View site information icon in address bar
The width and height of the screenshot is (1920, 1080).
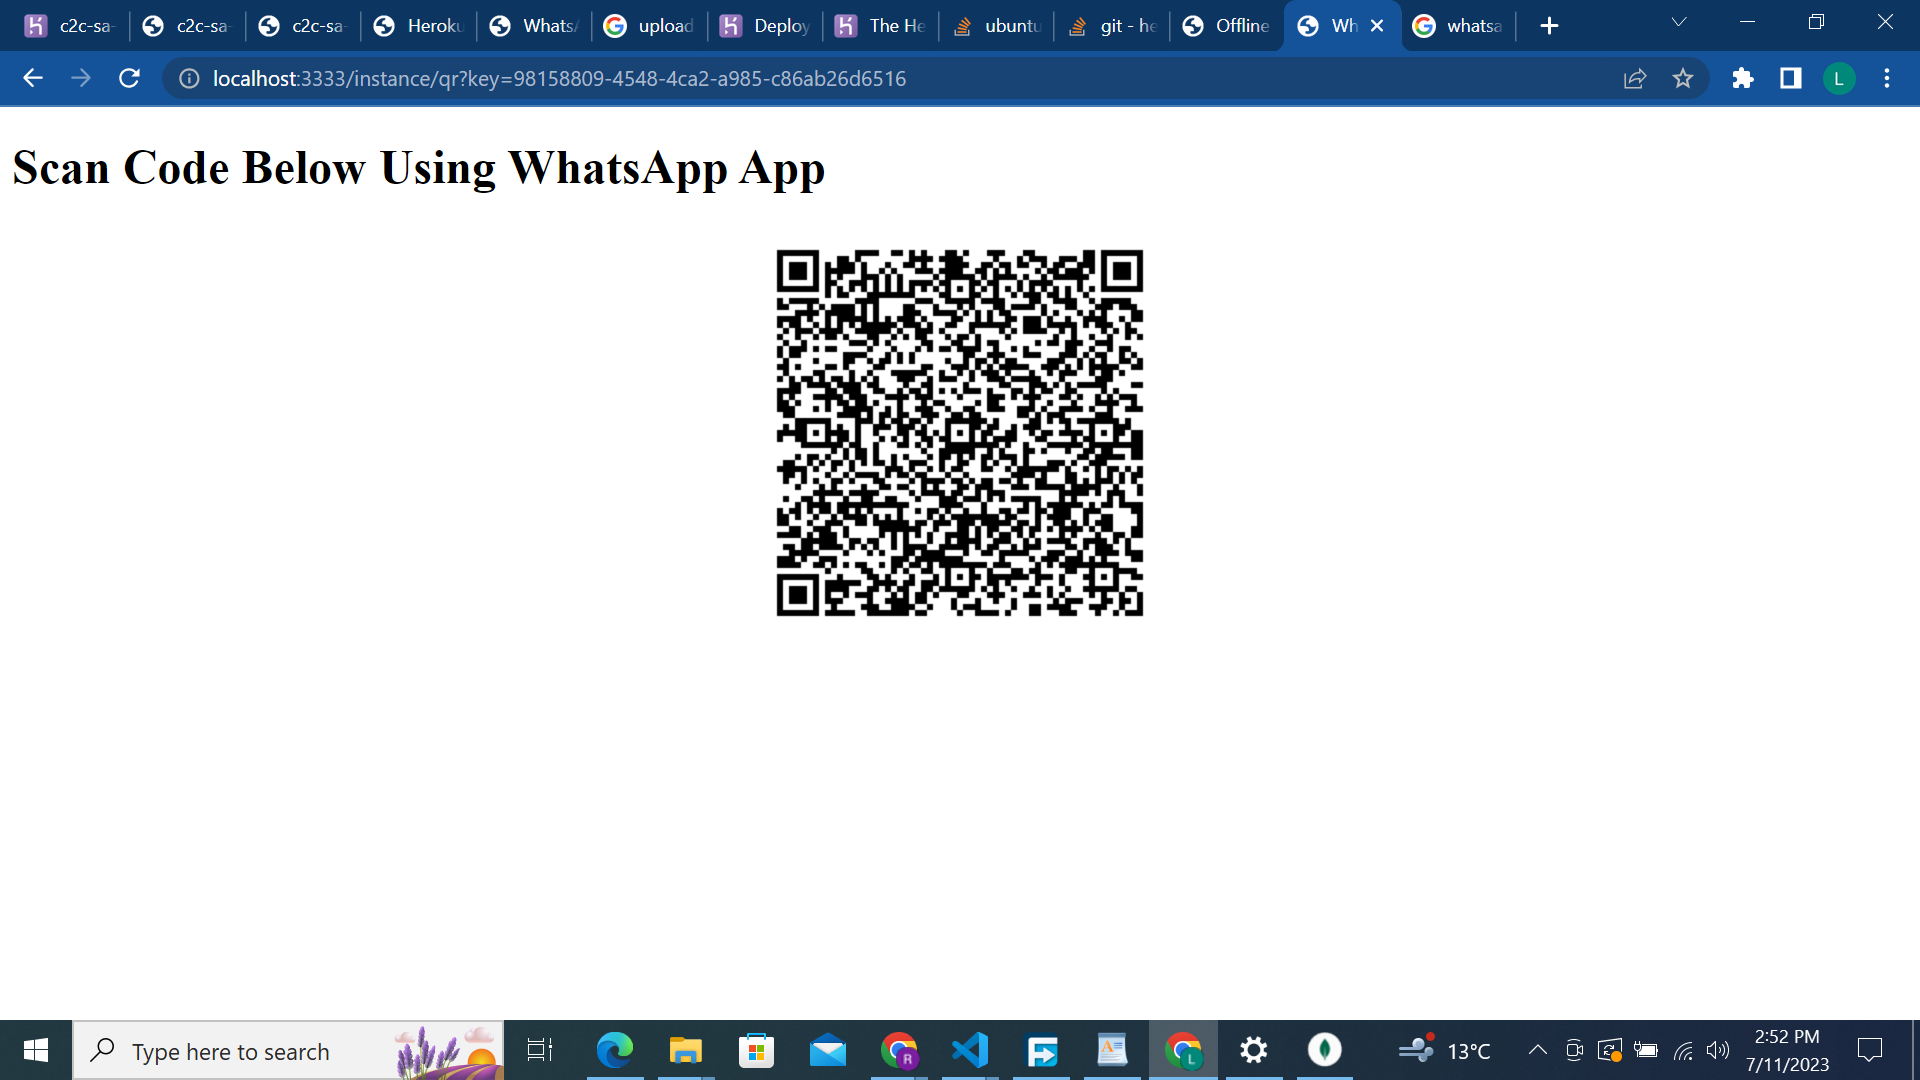(189, 78)
